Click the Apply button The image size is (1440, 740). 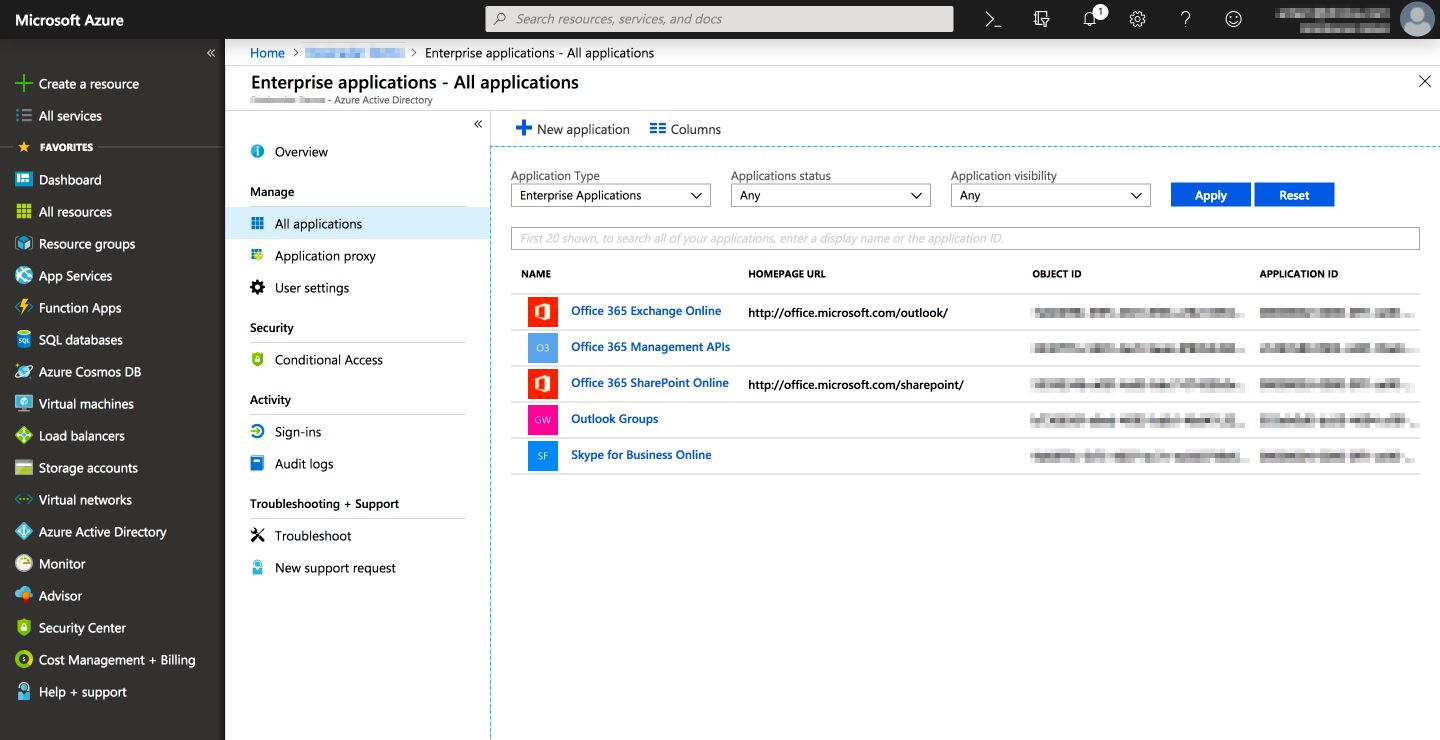tap(1211, 195)
